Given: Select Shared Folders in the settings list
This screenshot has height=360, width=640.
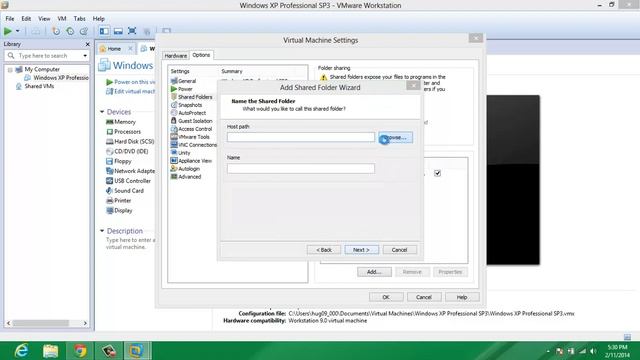Looking at the screenshot, I should coord(191,97).
